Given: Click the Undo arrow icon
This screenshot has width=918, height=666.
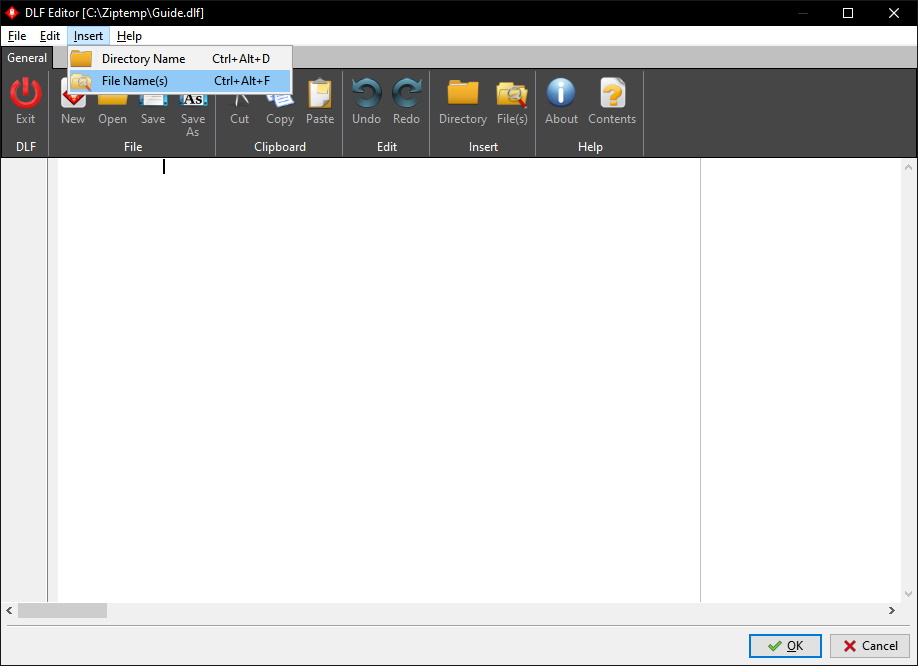Looking at the screenshot, I should tap(366, 93).
